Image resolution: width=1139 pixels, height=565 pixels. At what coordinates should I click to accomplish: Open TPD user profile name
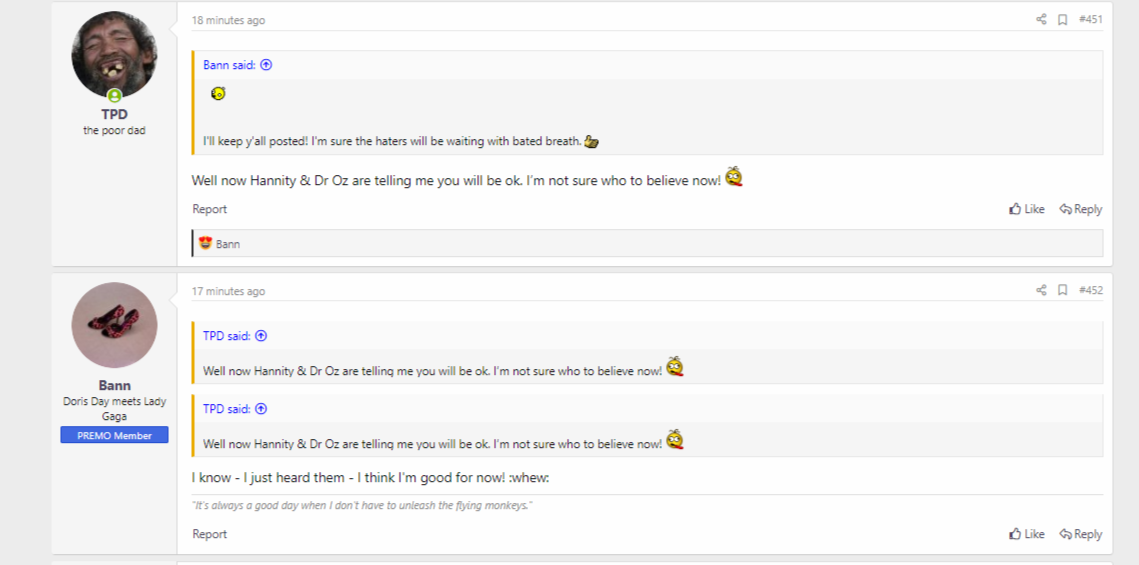[114, 114]
